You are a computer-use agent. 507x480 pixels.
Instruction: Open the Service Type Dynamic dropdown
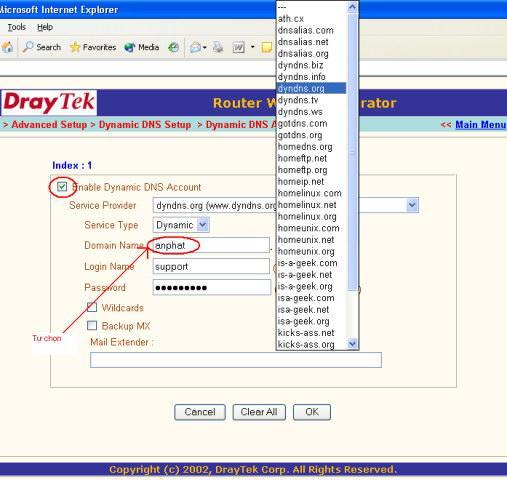pos(181,225)
